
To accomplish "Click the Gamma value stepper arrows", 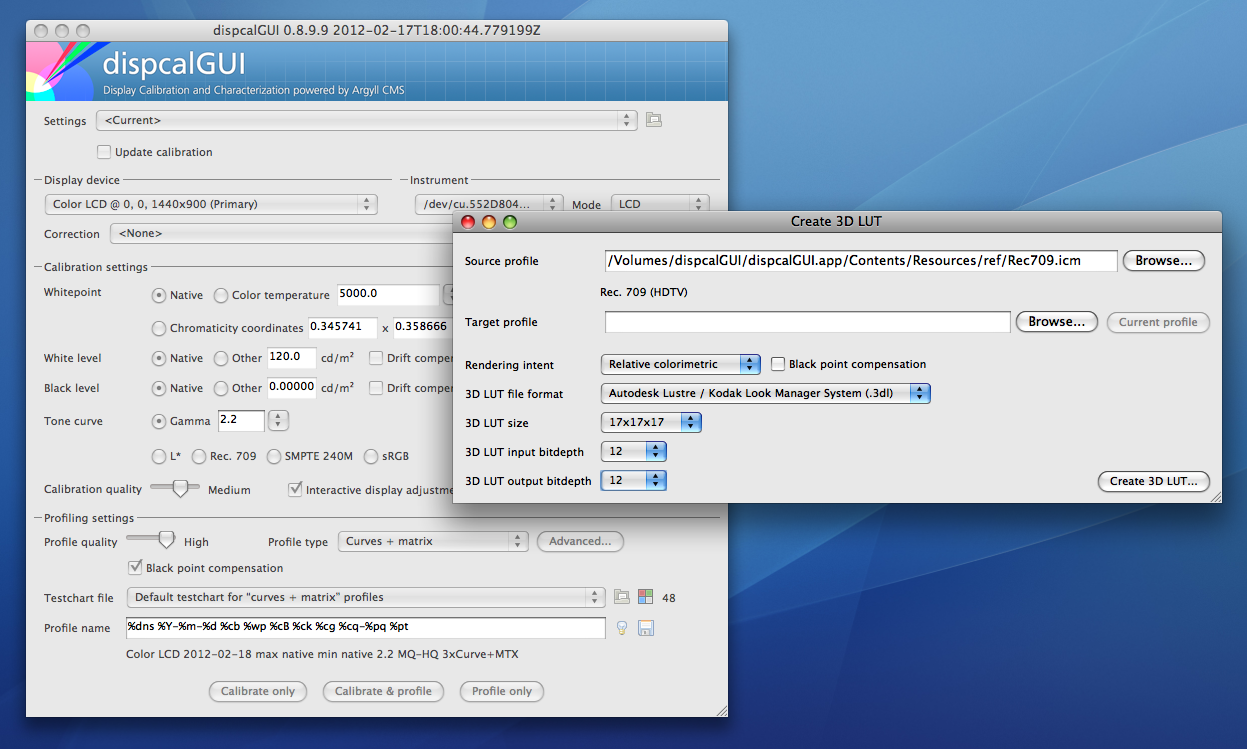I will [280, 421].
